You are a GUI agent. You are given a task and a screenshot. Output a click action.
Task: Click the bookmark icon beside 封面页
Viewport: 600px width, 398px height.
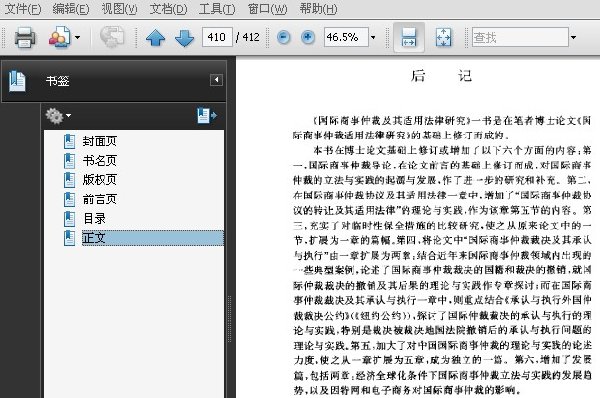point(69,142)
